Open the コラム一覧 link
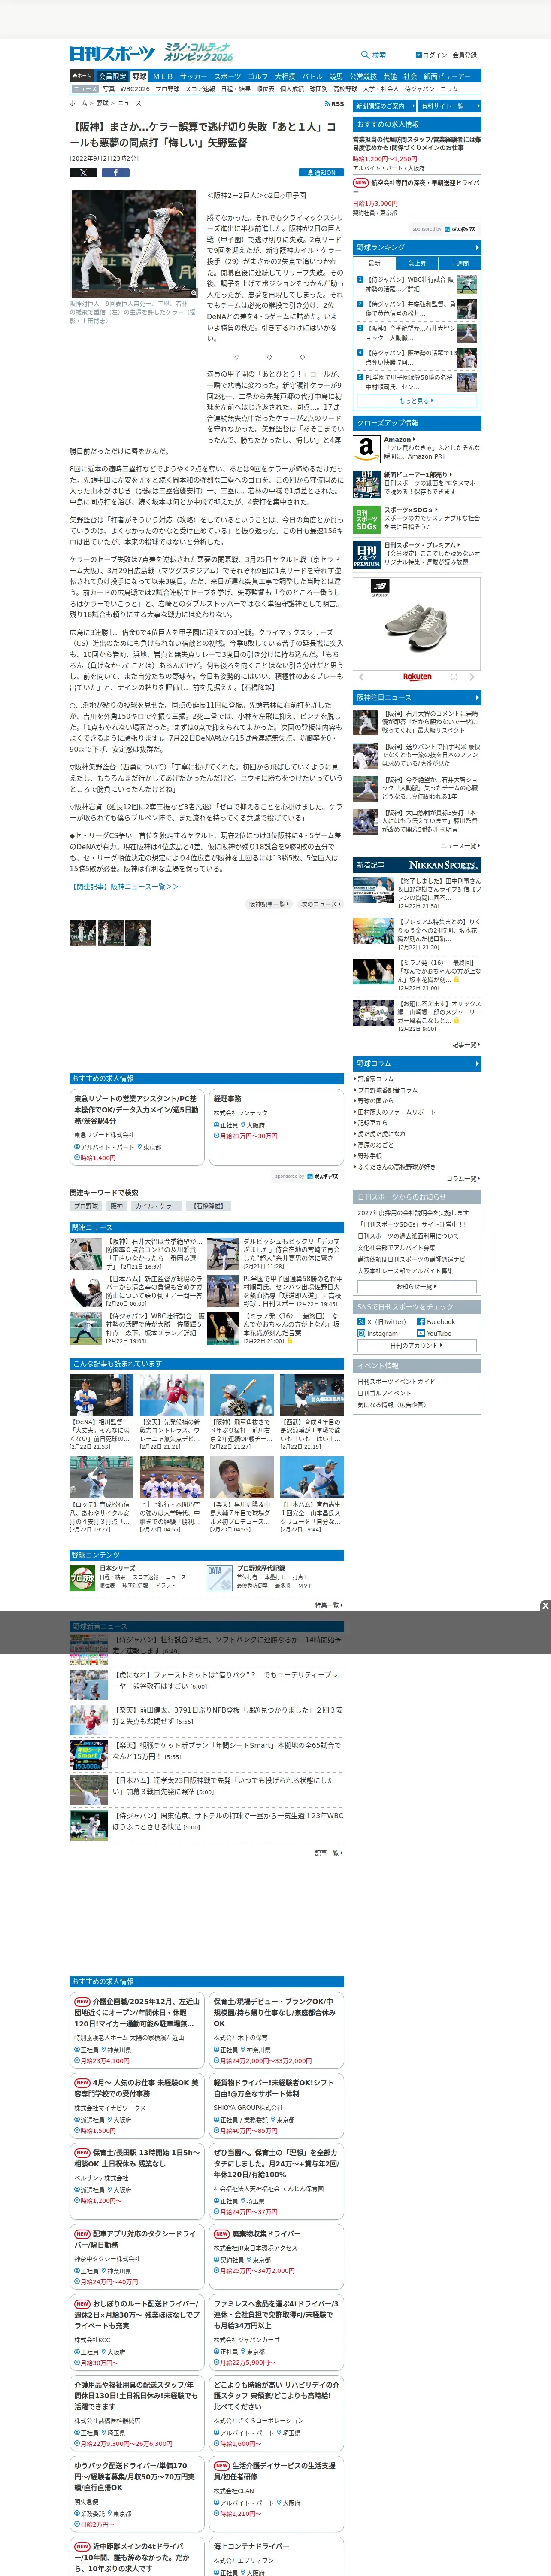Screen dimensions: 551x2576 [462, 1179]
